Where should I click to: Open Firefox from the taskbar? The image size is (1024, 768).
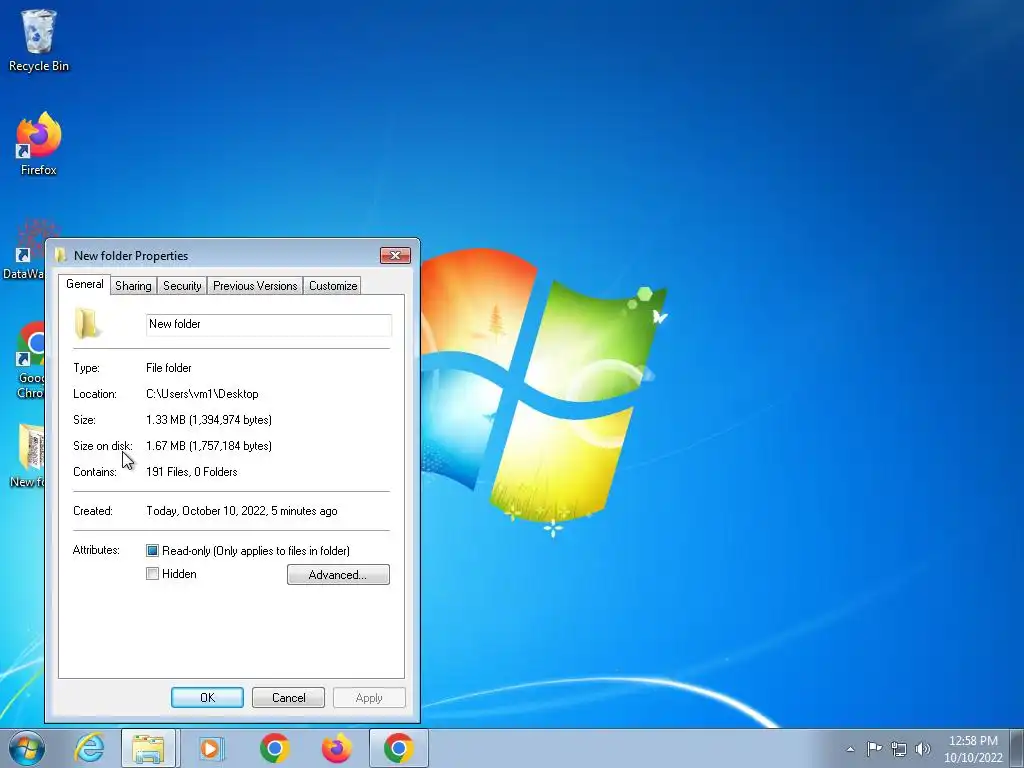[336, 748]
